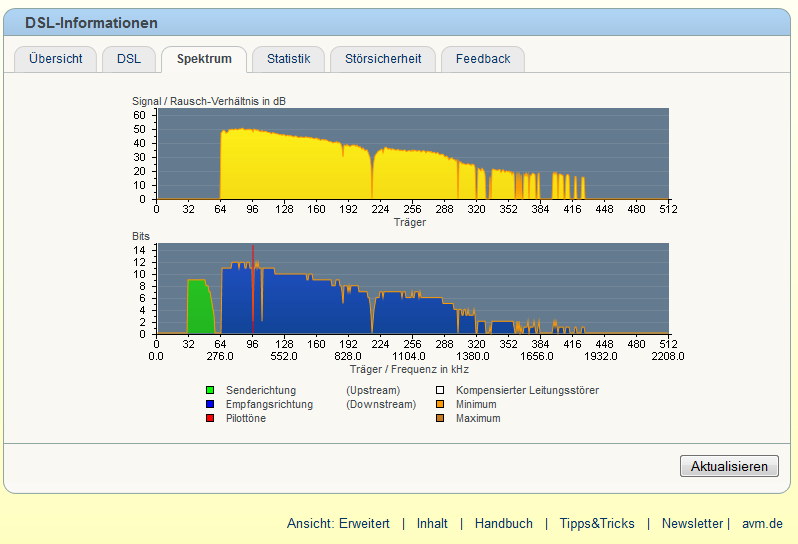
Task: Visit the avm.de link
Action: point(762,523)
